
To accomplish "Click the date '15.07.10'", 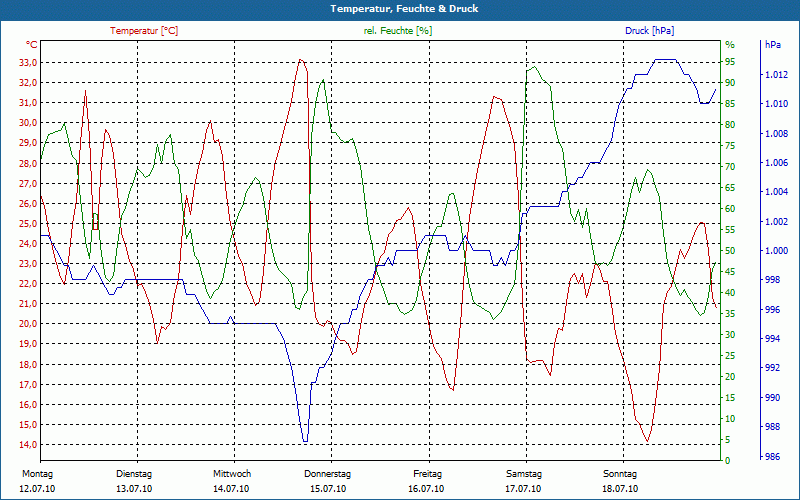I will point(328,489).
